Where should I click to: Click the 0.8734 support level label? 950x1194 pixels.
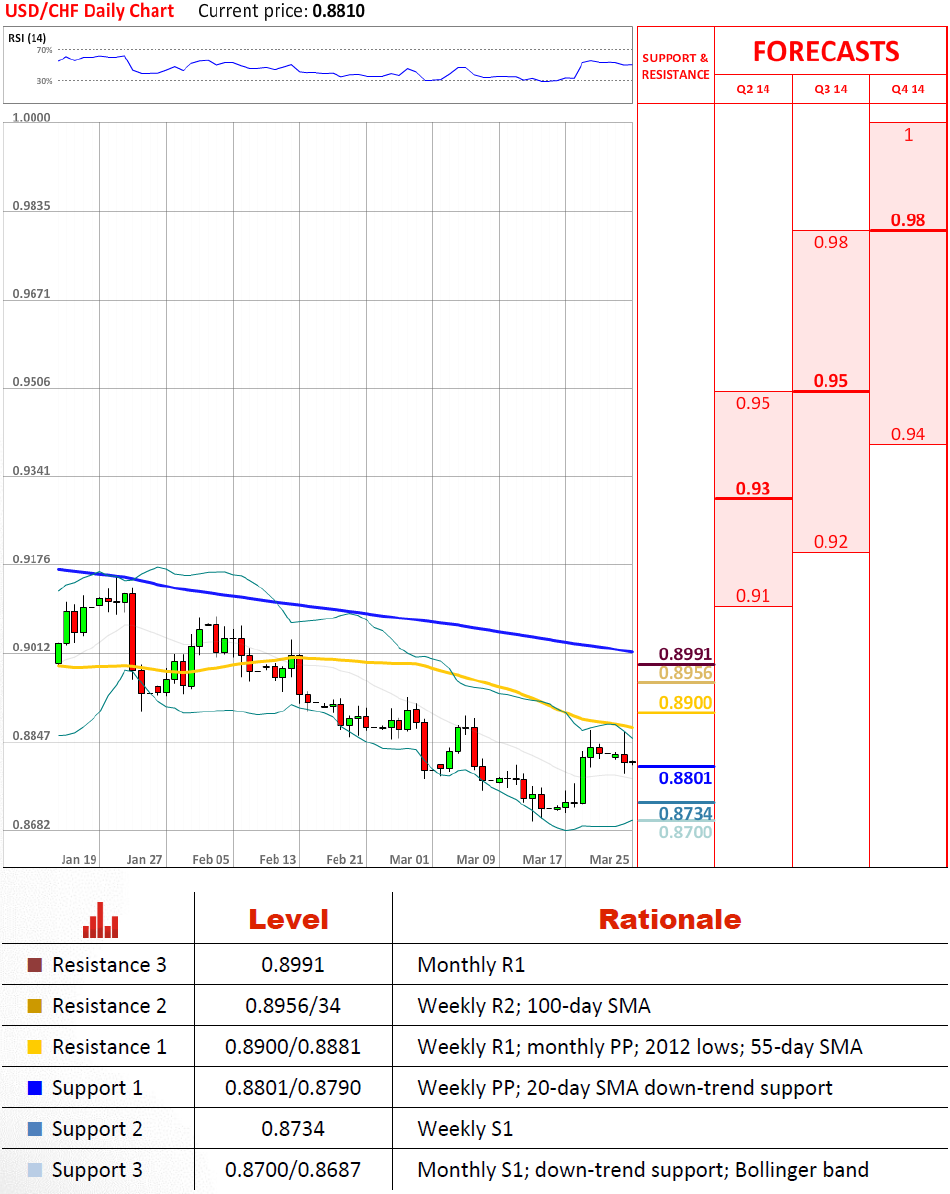pos(685,813)
